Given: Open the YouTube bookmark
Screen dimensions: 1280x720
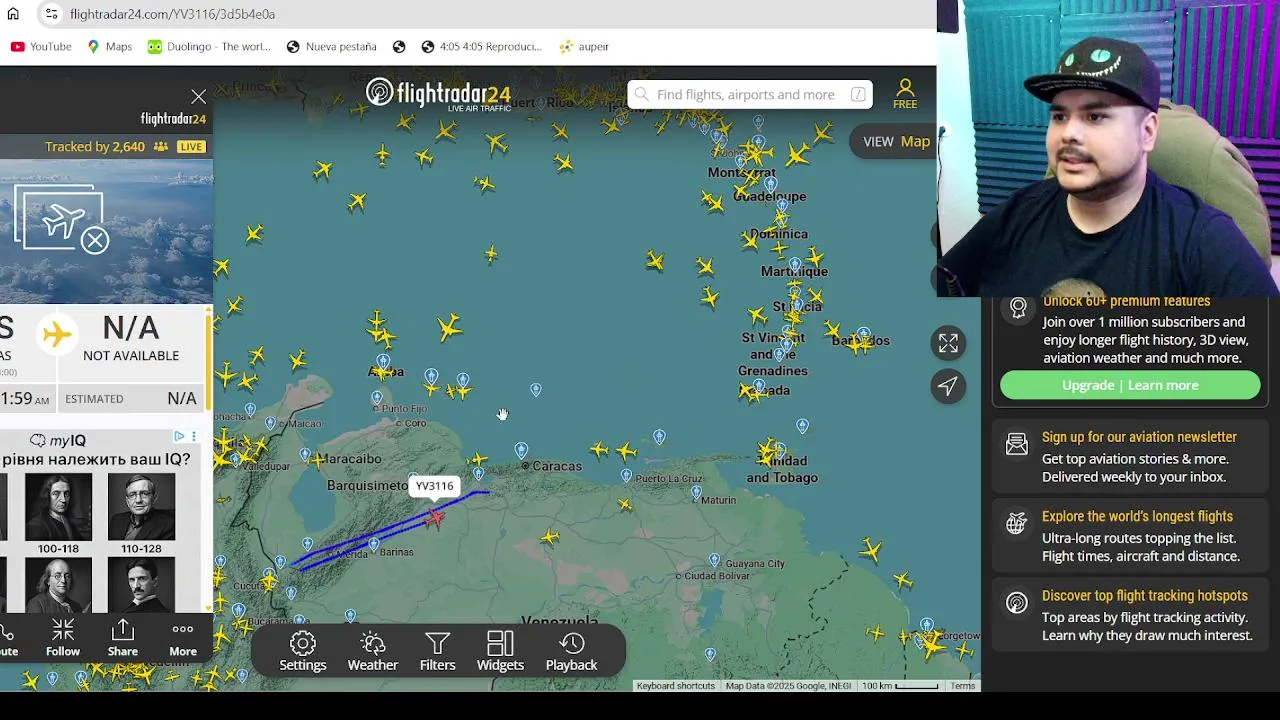Looking at the screenshot, I should coord(41,46).
